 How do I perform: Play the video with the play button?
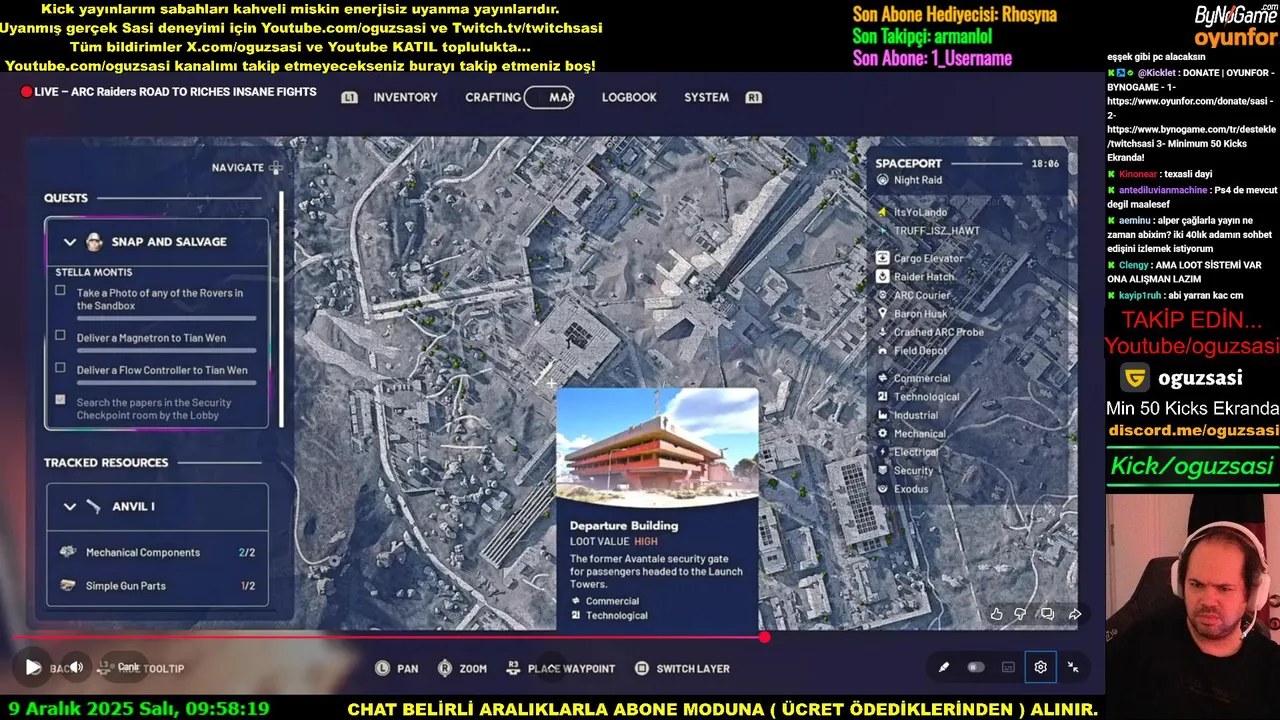[x=33, y=667]
